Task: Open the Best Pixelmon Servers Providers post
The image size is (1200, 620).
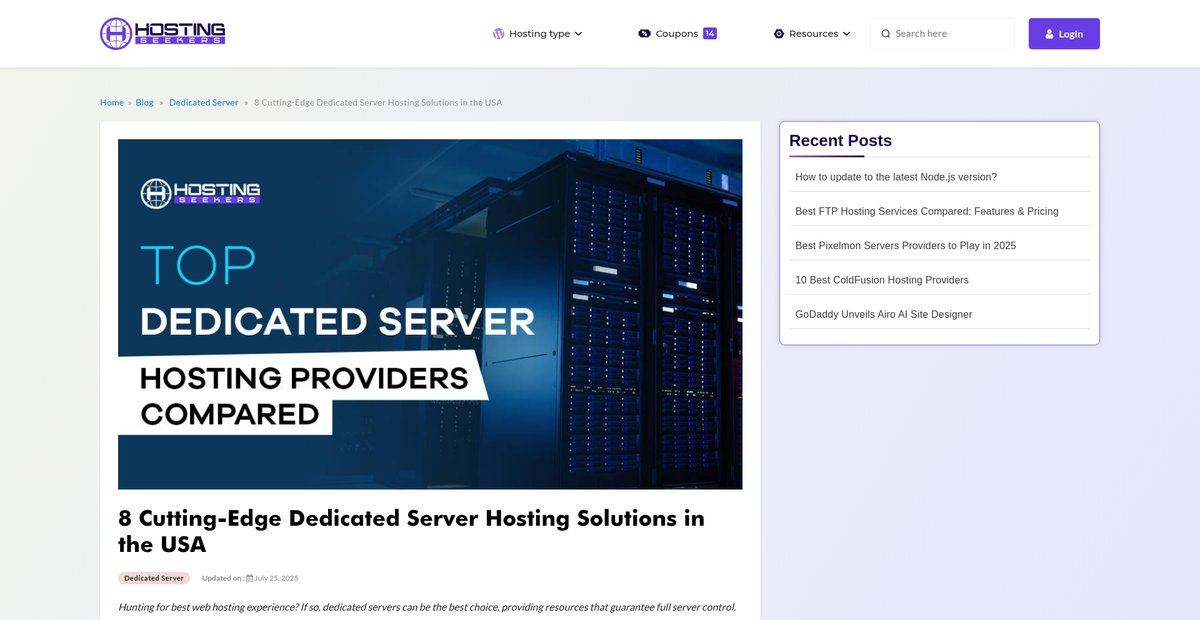Action: pyautogui.click(x=906, y=245)
